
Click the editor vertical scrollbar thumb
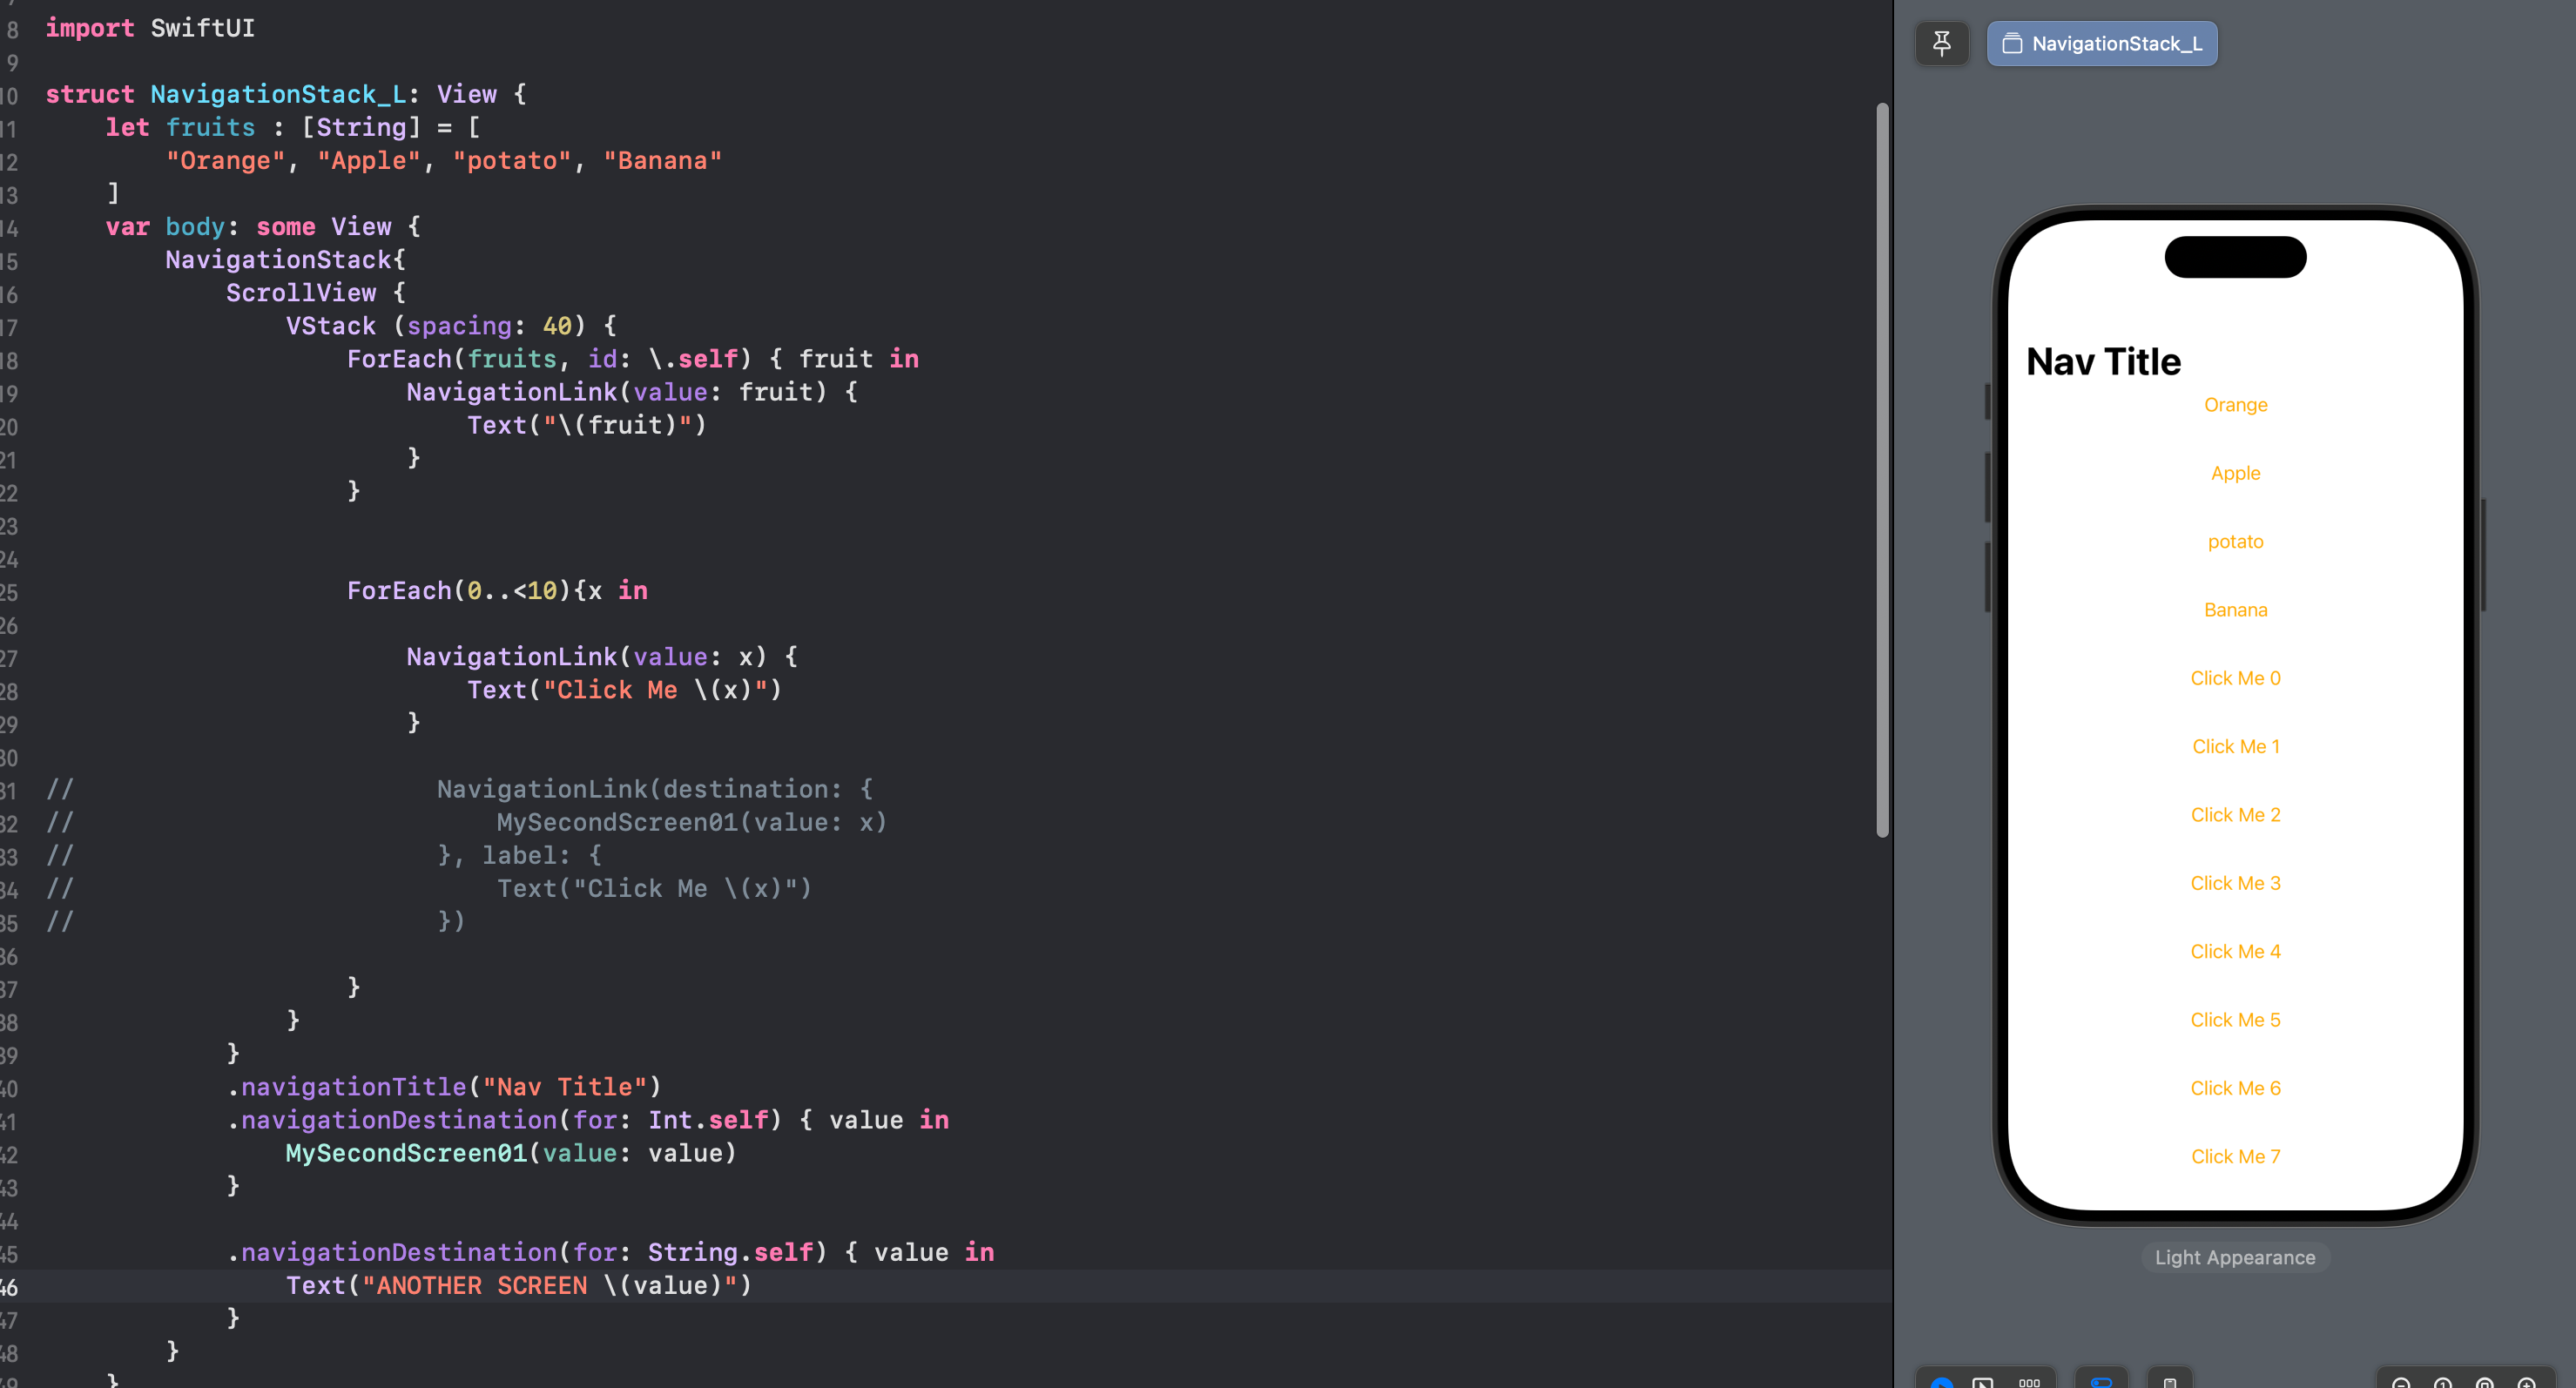(1883, 470)
